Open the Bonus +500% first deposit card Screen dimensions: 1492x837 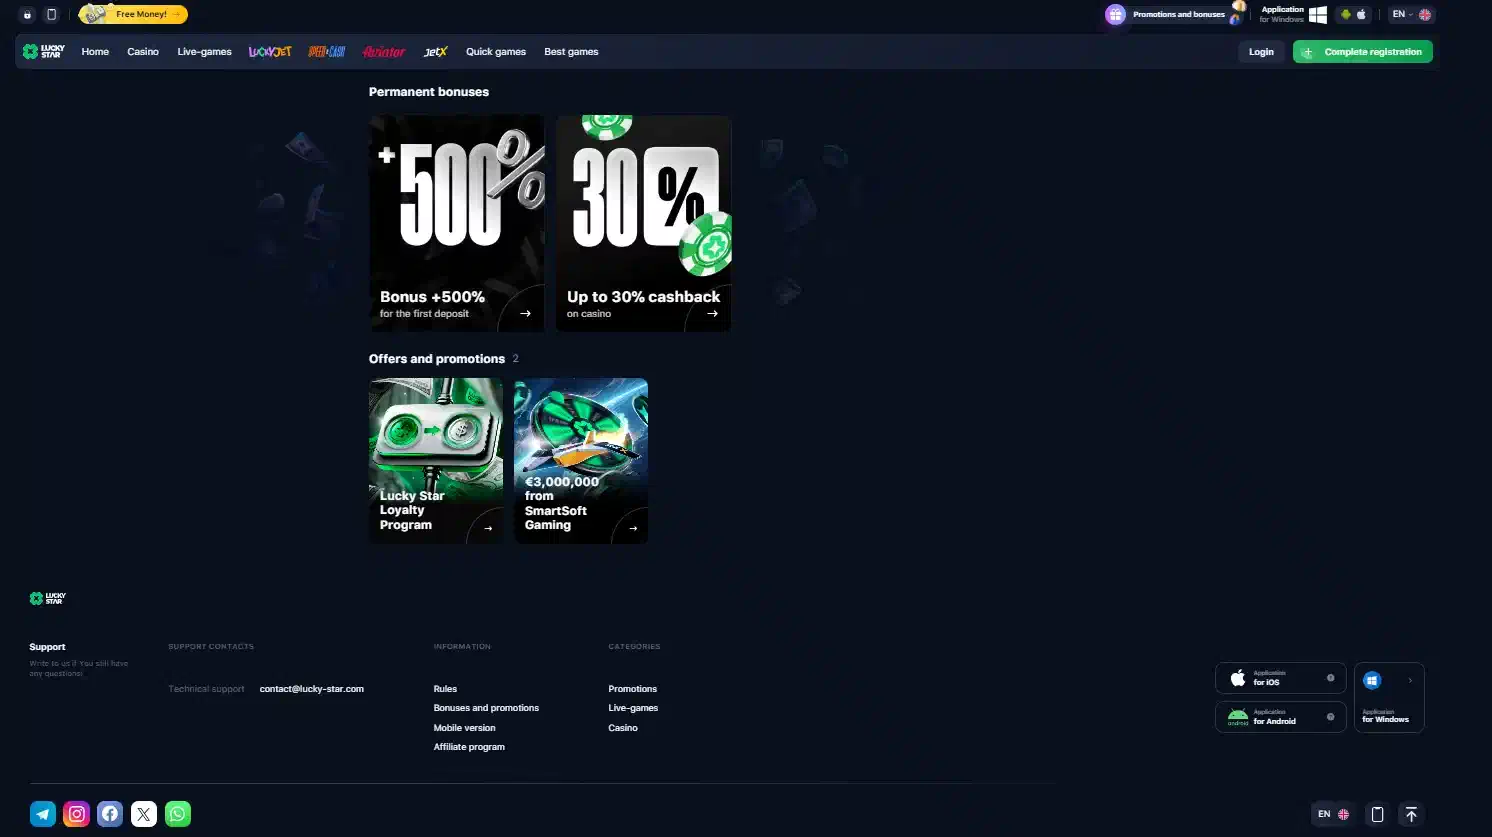tap(457, 223)
